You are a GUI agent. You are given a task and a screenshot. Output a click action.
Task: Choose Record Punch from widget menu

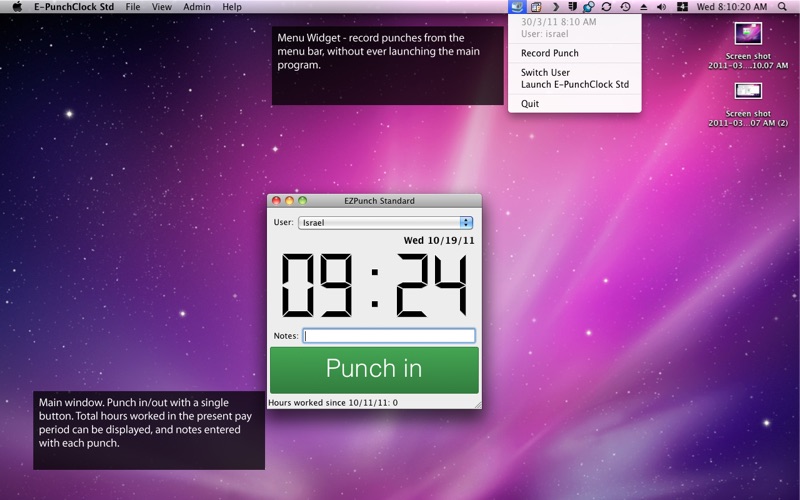pos(574,53)
